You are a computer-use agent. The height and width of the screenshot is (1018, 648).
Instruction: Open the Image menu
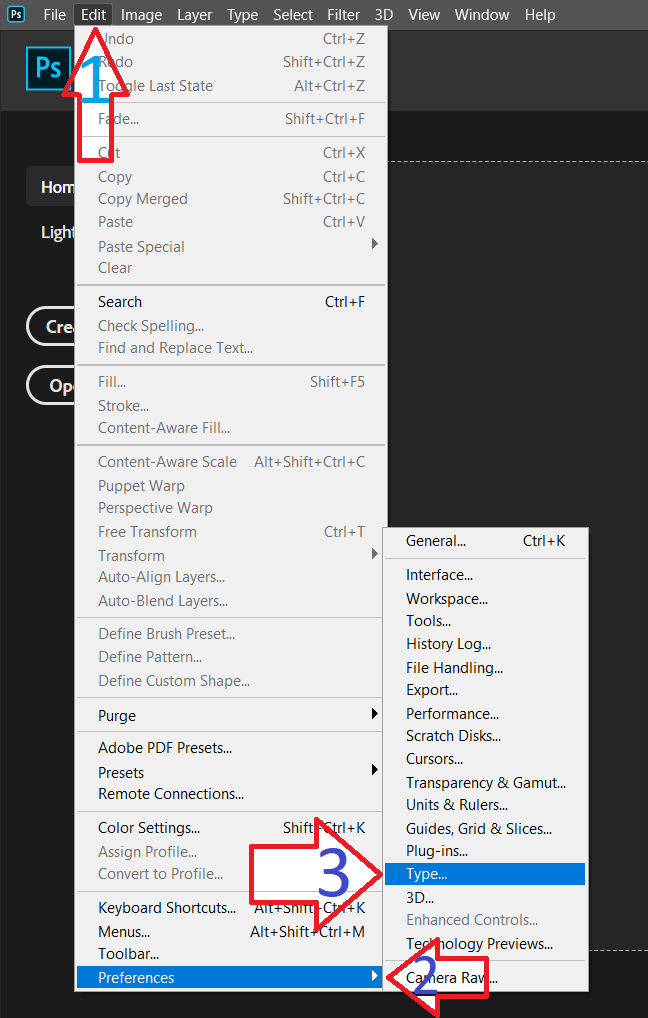pos(141,14)
